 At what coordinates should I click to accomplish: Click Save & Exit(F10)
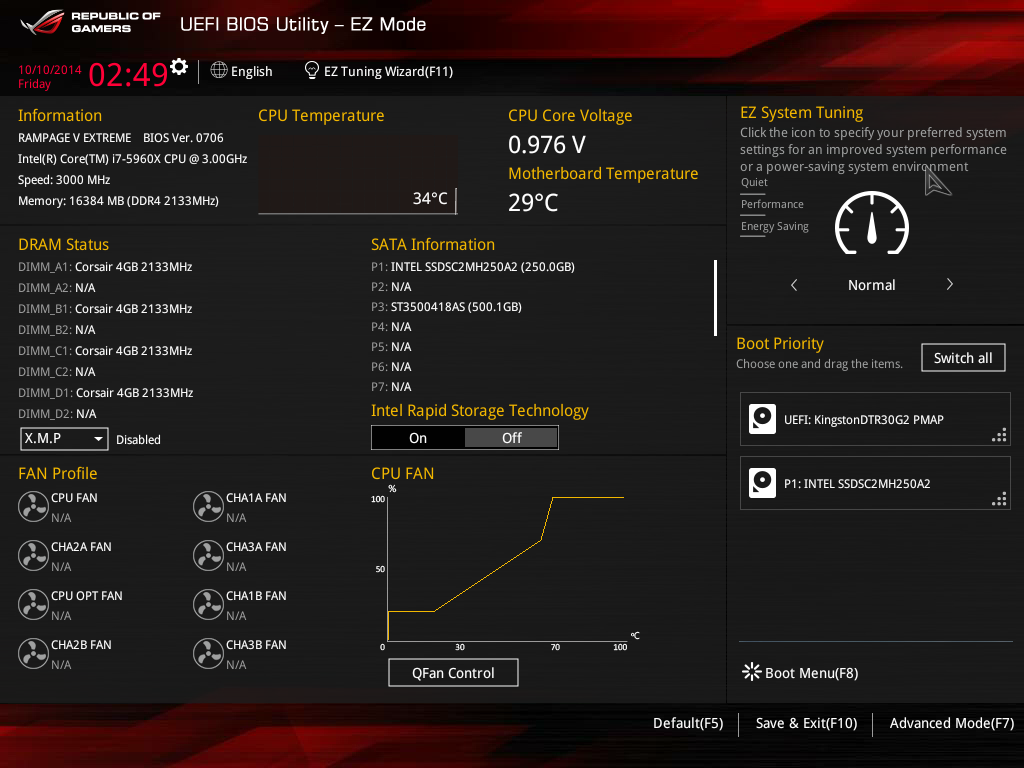pos(806,723)
